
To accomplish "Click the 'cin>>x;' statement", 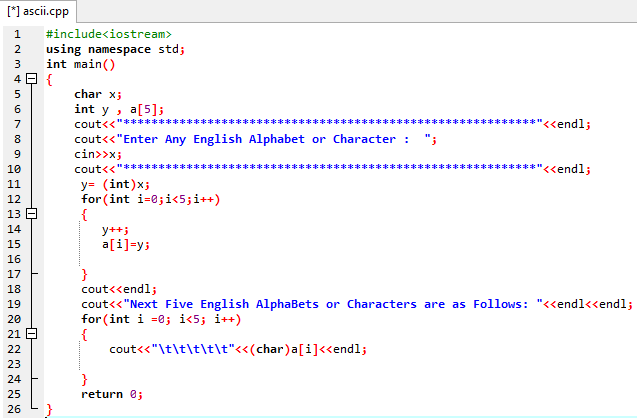I will click(98, 154).
